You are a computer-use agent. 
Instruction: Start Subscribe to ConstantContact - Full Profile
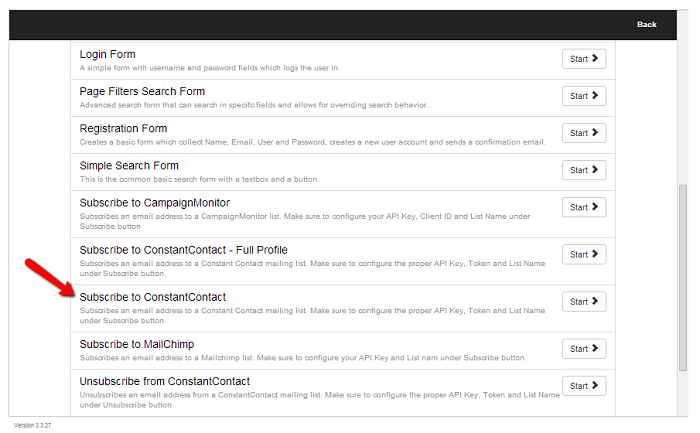(584, 254)
